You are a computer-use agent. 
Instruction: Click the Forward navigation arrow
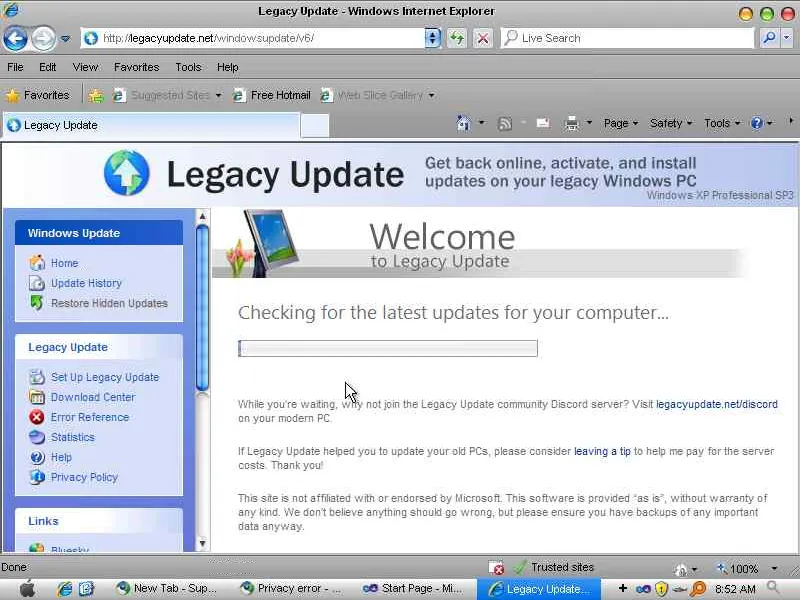pos(44,38)
